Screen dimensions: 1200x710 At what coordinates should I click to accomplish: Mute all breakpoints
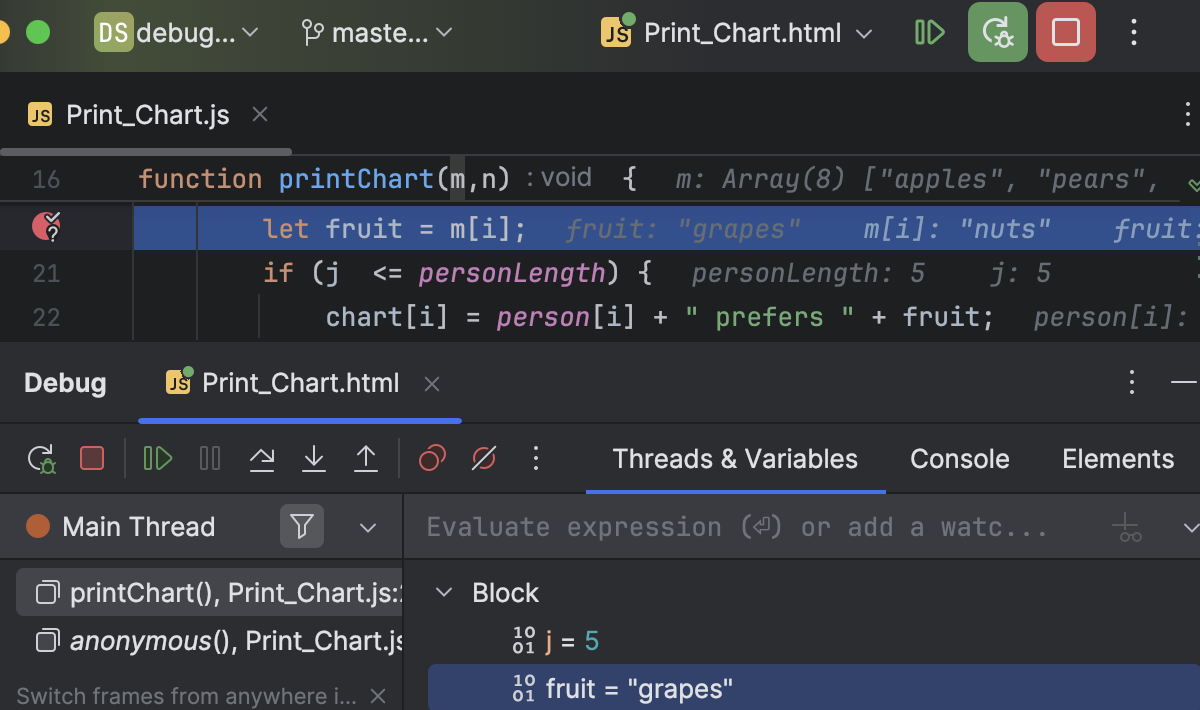[x=483, y=458]
